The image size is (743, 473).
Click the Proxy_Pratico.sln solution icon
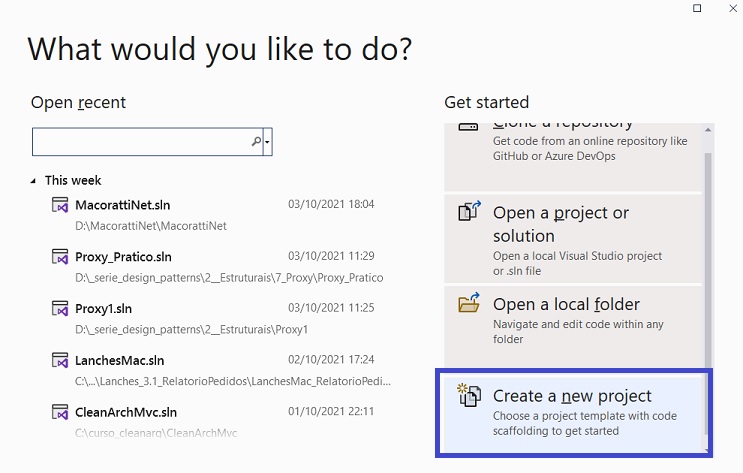pos(60,257)
